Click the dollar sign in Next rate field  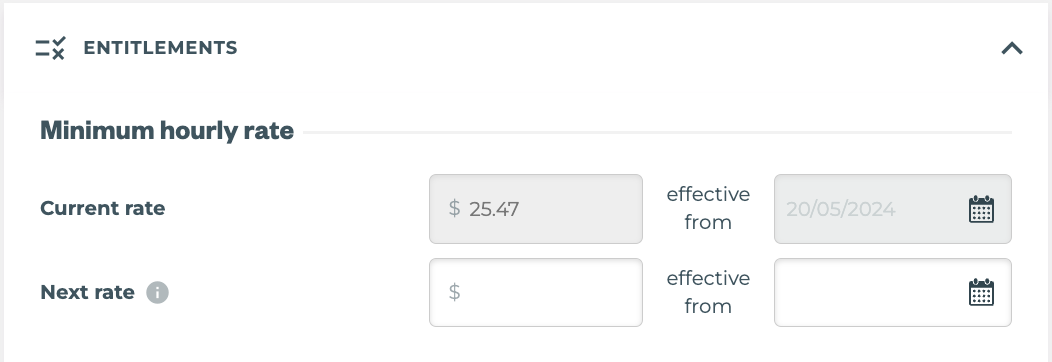[454, 292]
